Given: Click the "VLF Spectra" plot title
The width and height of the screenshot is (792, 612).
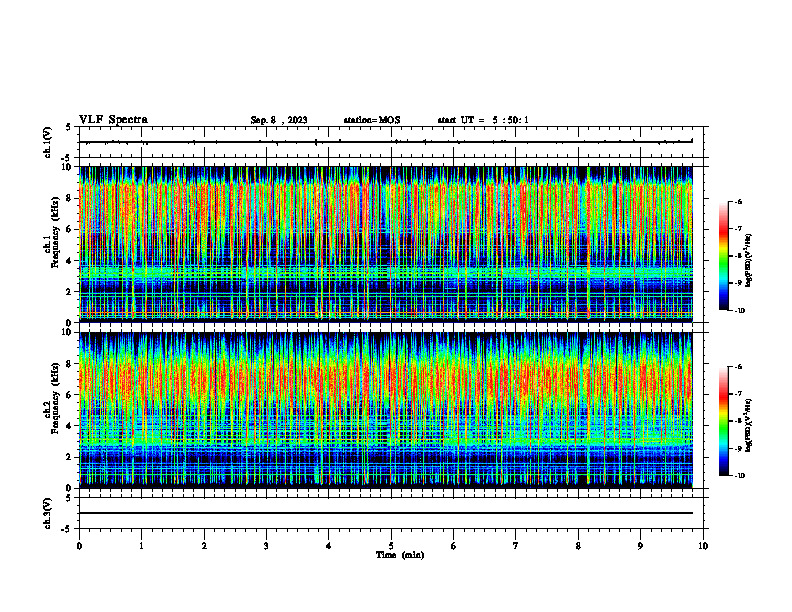Looking at the screenshot, I should (x=113, y=120).
